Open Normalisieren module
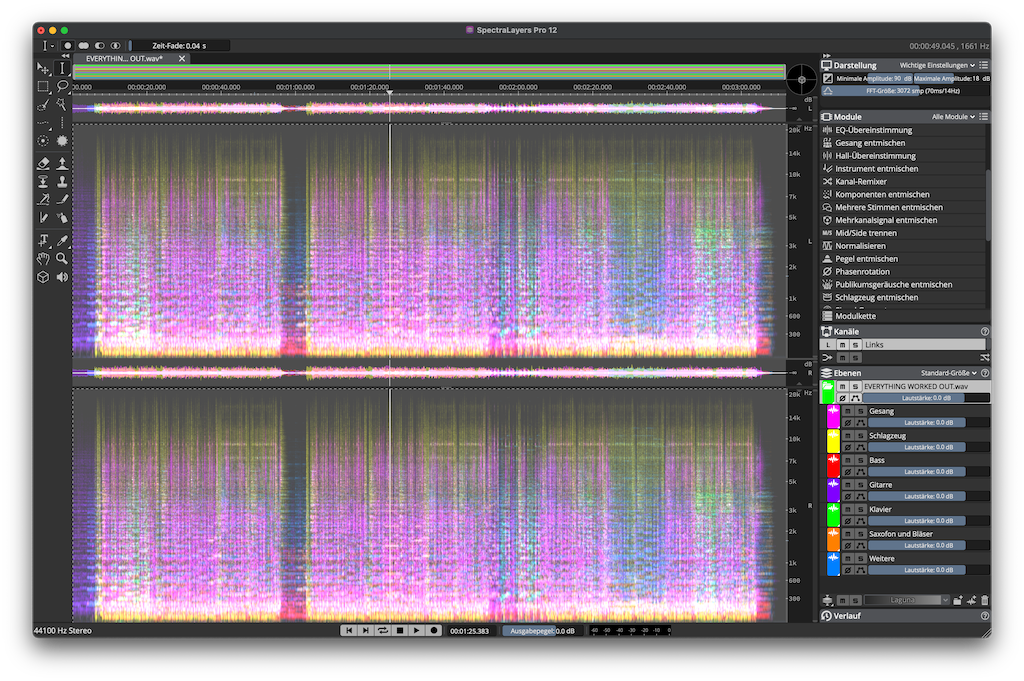Viewport: 1024px width, 681px height. tap(904, 246)
